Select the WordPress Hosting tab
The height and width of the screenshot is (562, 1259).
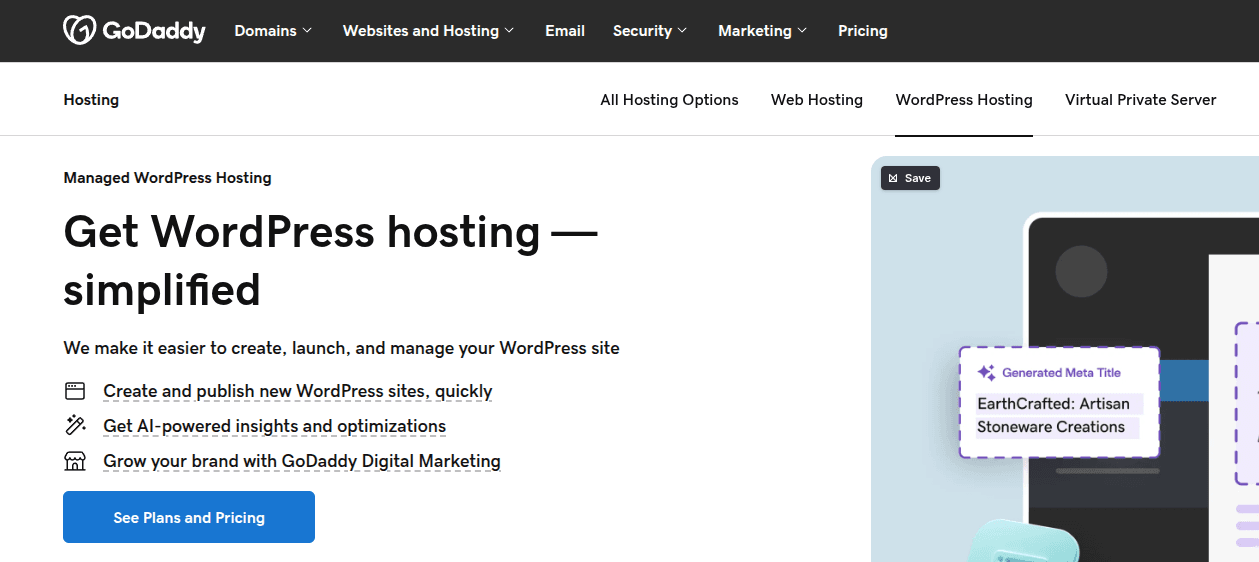[964, 100]
